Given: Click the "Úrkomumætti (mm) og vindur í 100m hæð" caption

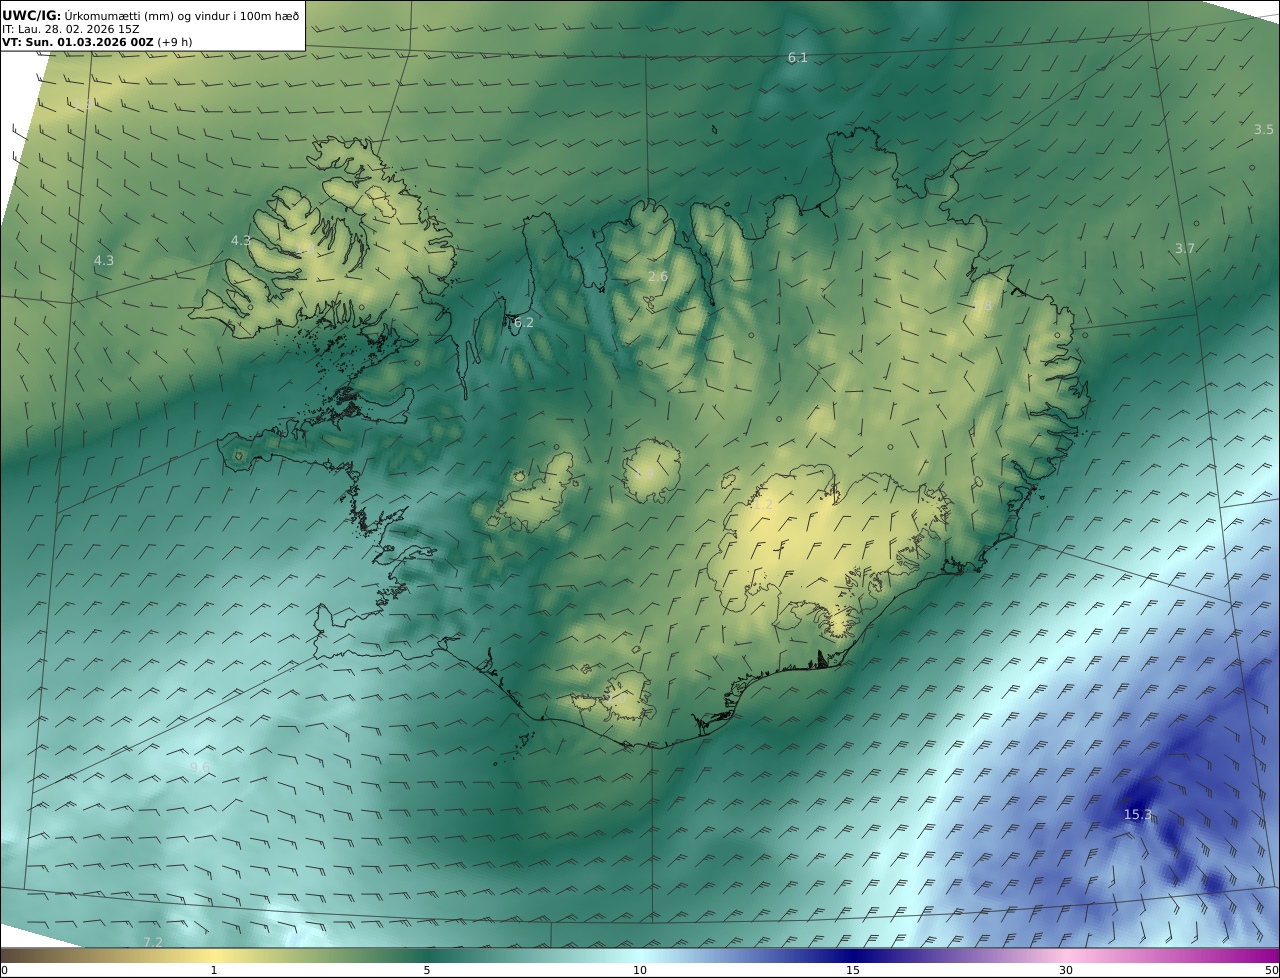Looking at the screenshot, I should 182,15.
